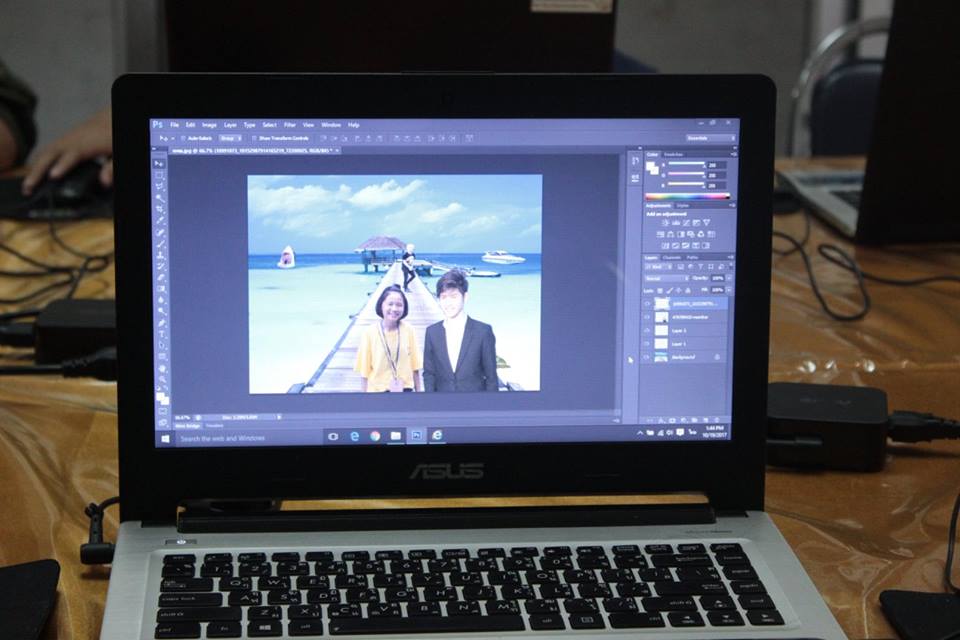Viewport: 960px width, 640px height.
Task: Open the Filter menu
Action: [x=289, y=125]
